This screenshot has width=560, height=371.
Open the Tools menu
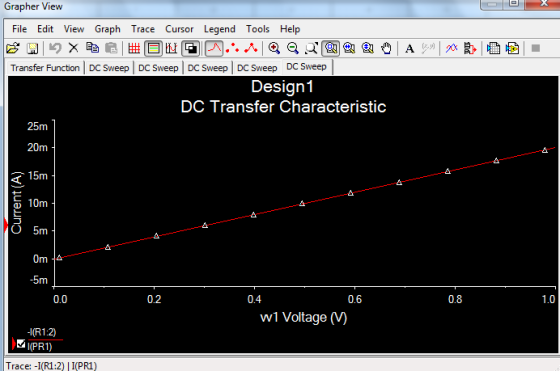click(258, 29)
